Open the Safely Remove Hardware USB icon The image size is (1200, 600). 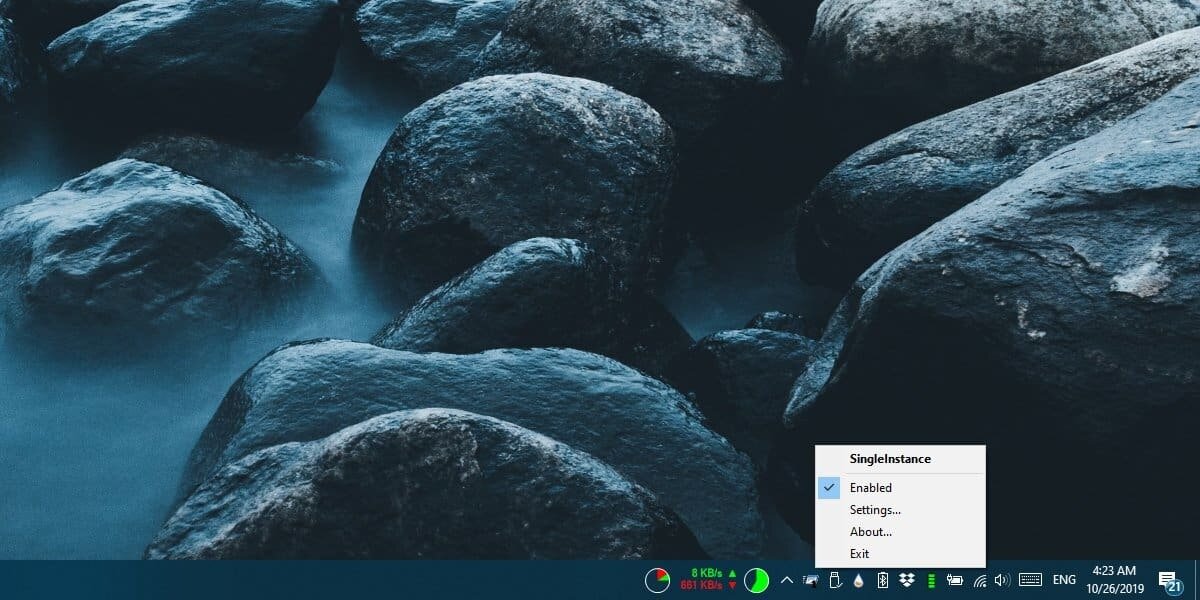tap(835, 579)
